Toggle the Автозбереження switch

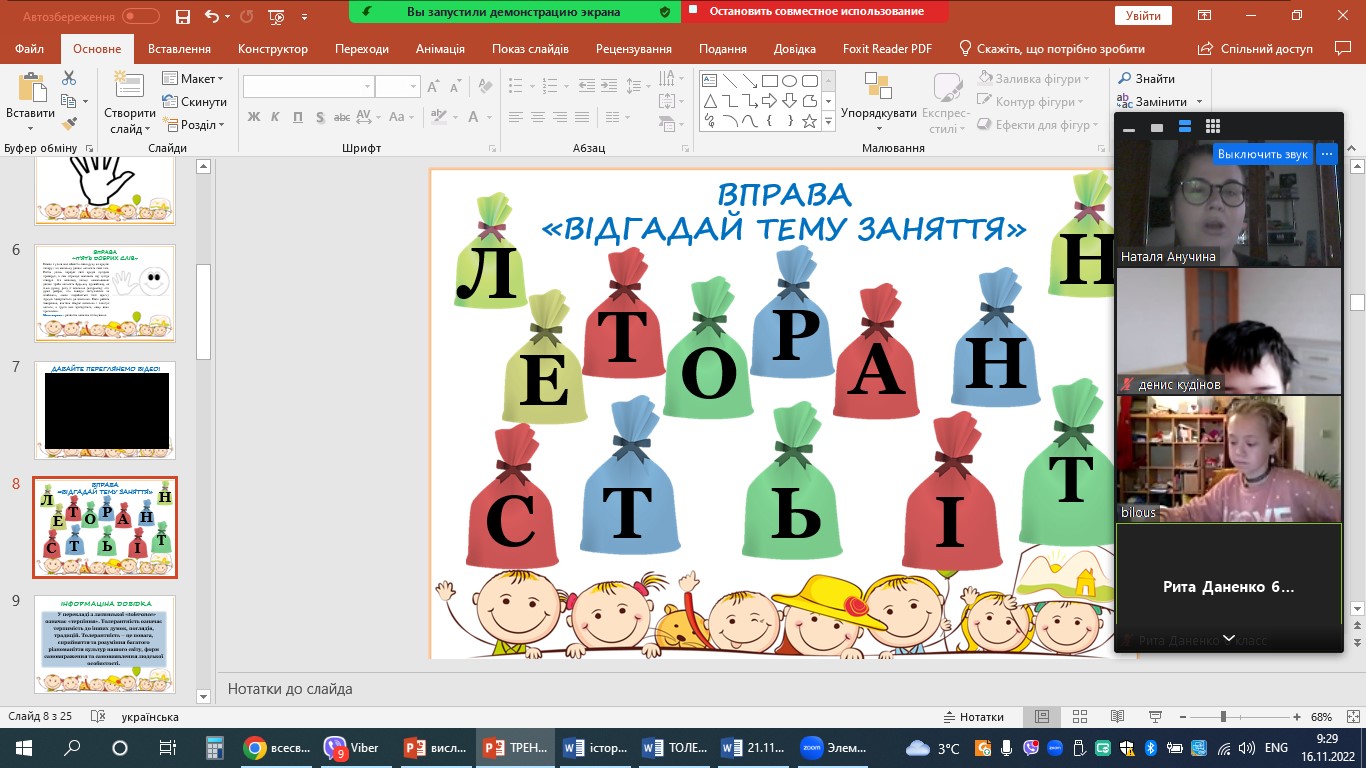click(140, 16)
